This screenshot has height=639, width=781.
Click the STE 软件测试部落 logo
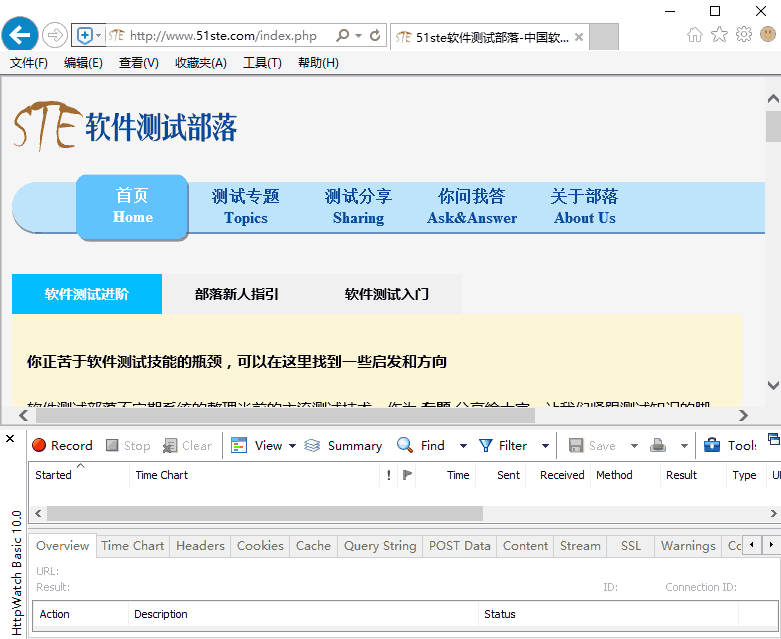(125, 126)
